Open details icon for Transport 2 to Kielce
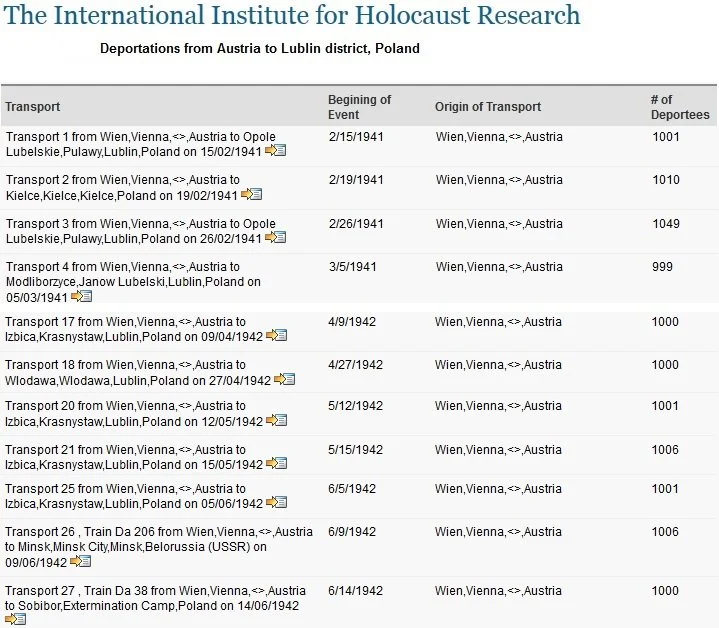719x628 pixels. 251,194
